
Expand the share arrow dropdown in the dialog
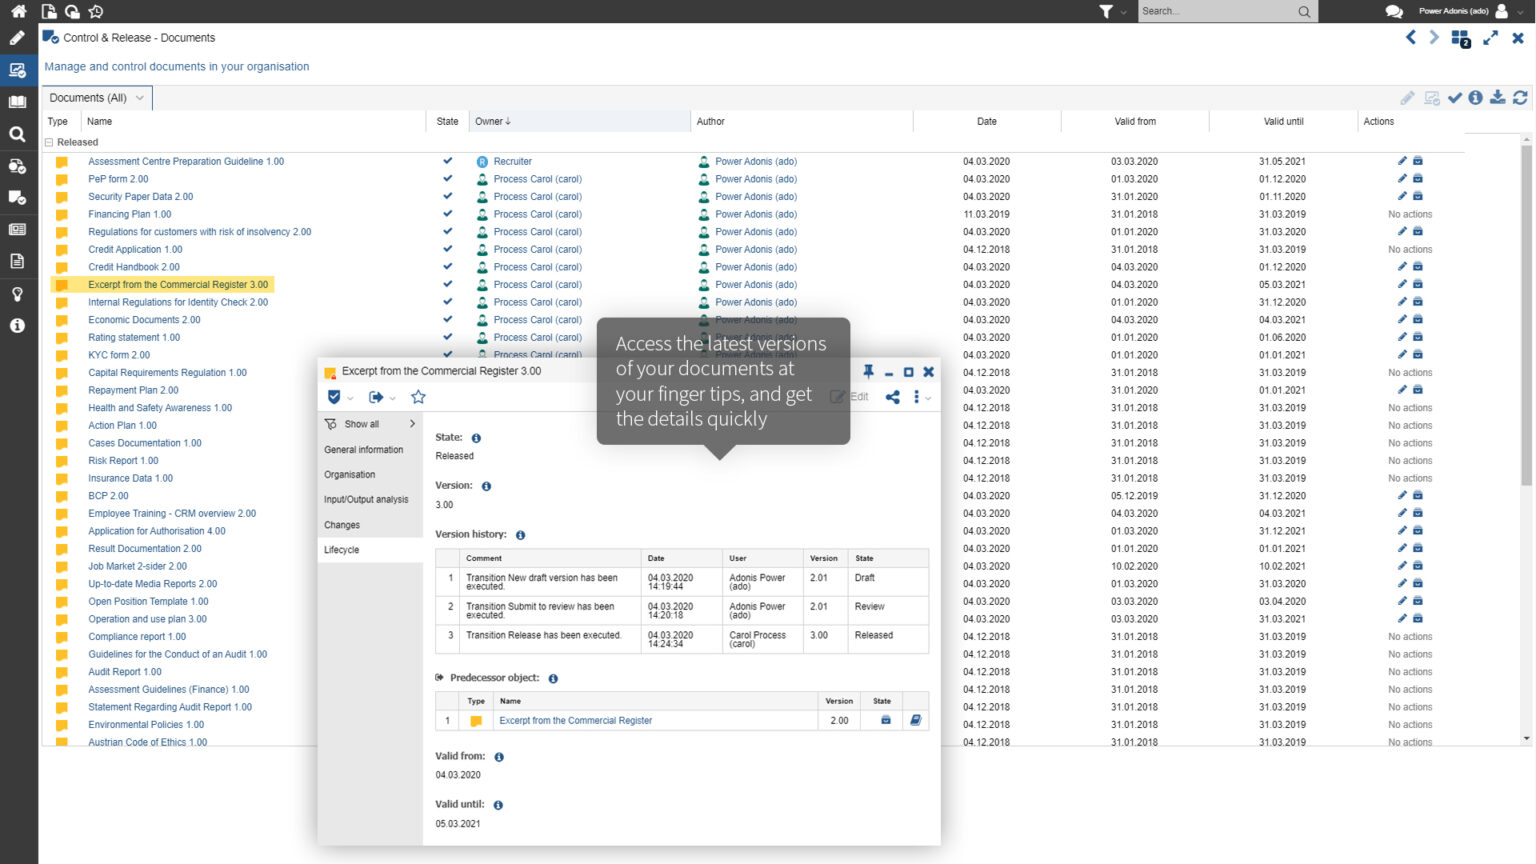(392, 396)
